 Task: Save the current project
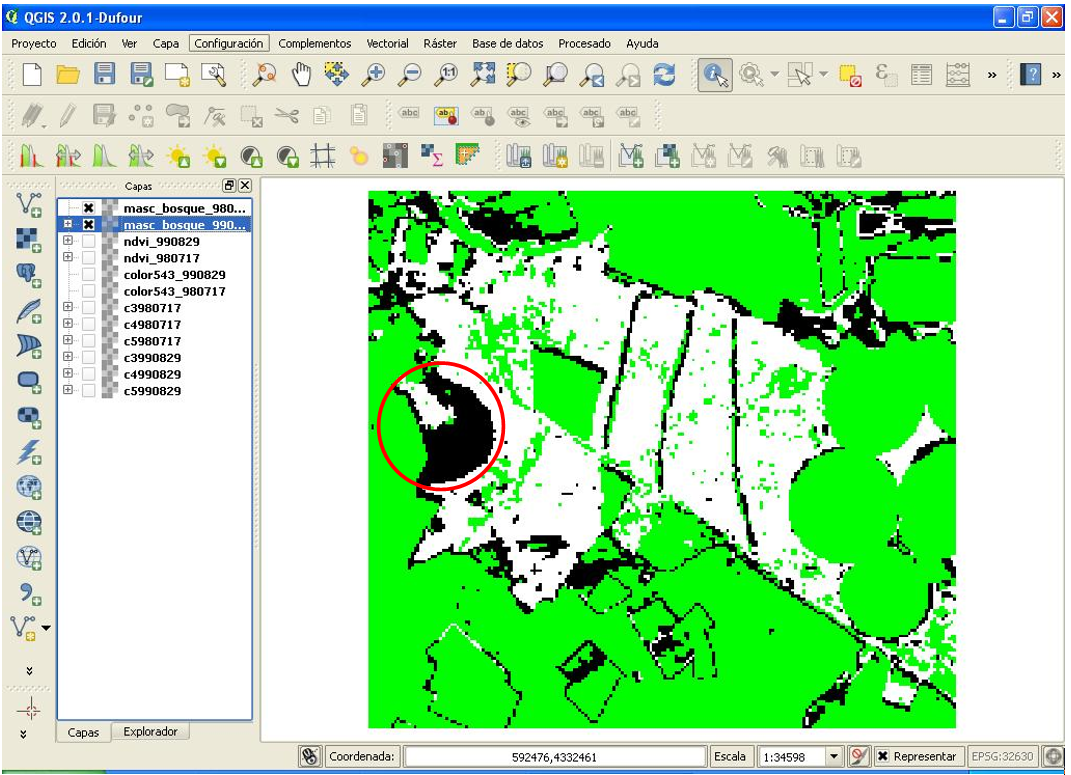pyautogui.click(x=105, y=74)
